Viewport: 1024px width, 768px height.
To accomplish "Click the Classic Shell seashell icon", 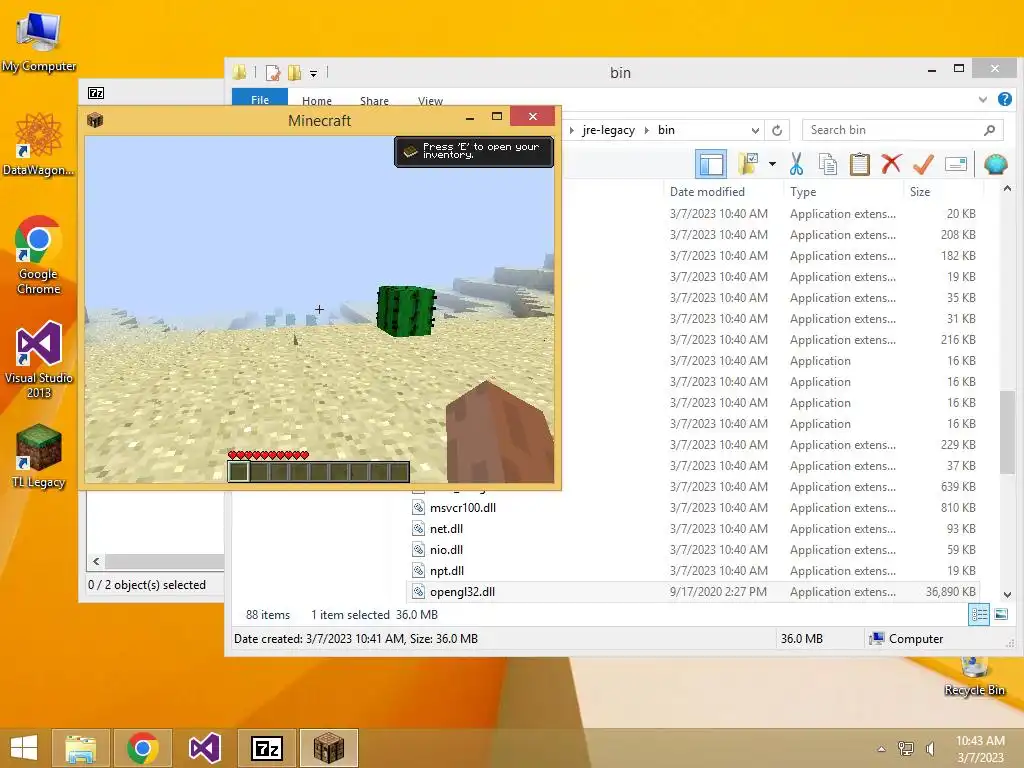I will pos(995,164).
